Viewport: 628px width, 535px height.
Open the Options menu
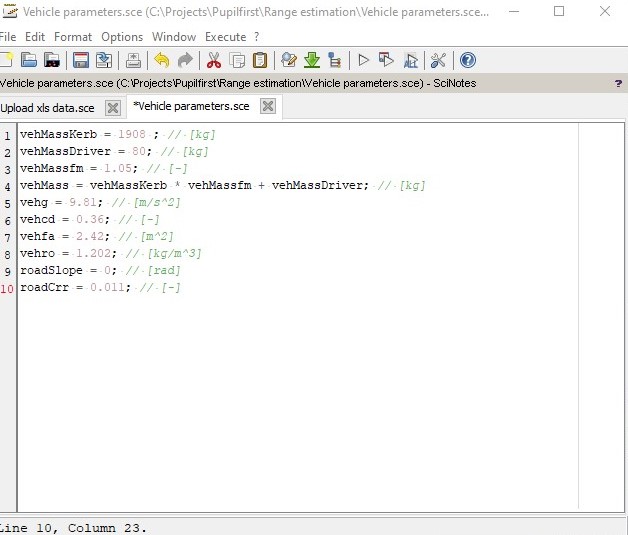coord(122,37)
